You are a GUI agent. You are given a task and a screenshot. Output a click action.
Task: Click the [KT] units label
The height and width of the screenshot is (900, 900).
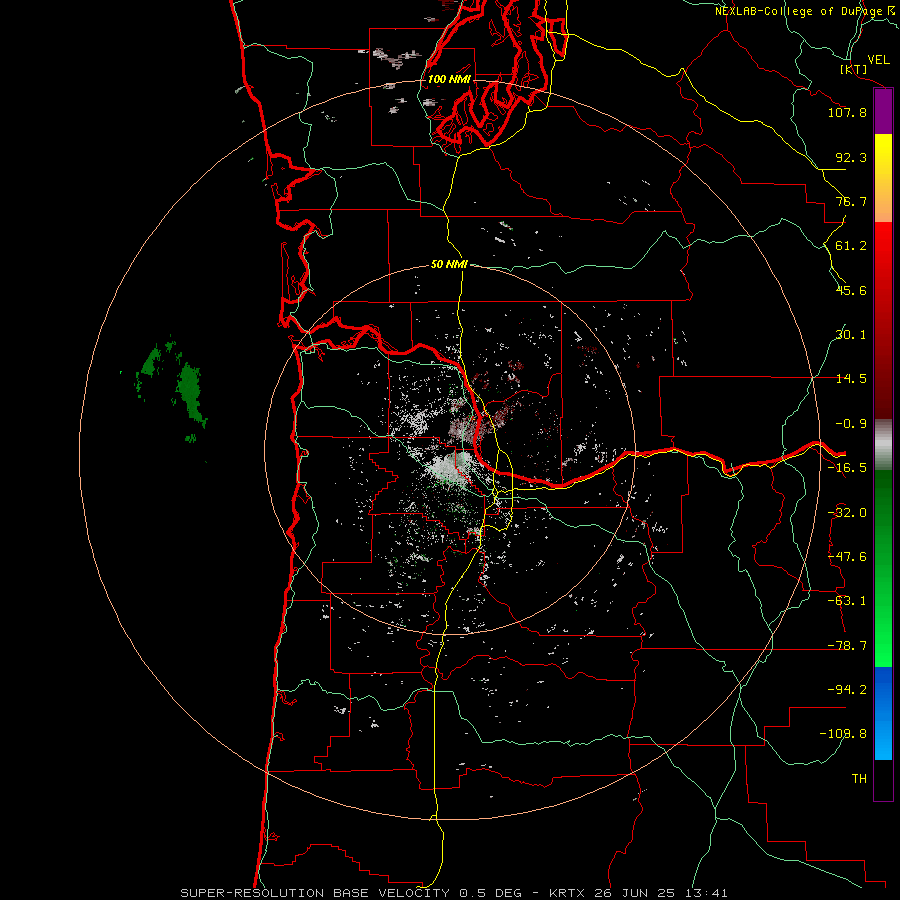[854, 69]
